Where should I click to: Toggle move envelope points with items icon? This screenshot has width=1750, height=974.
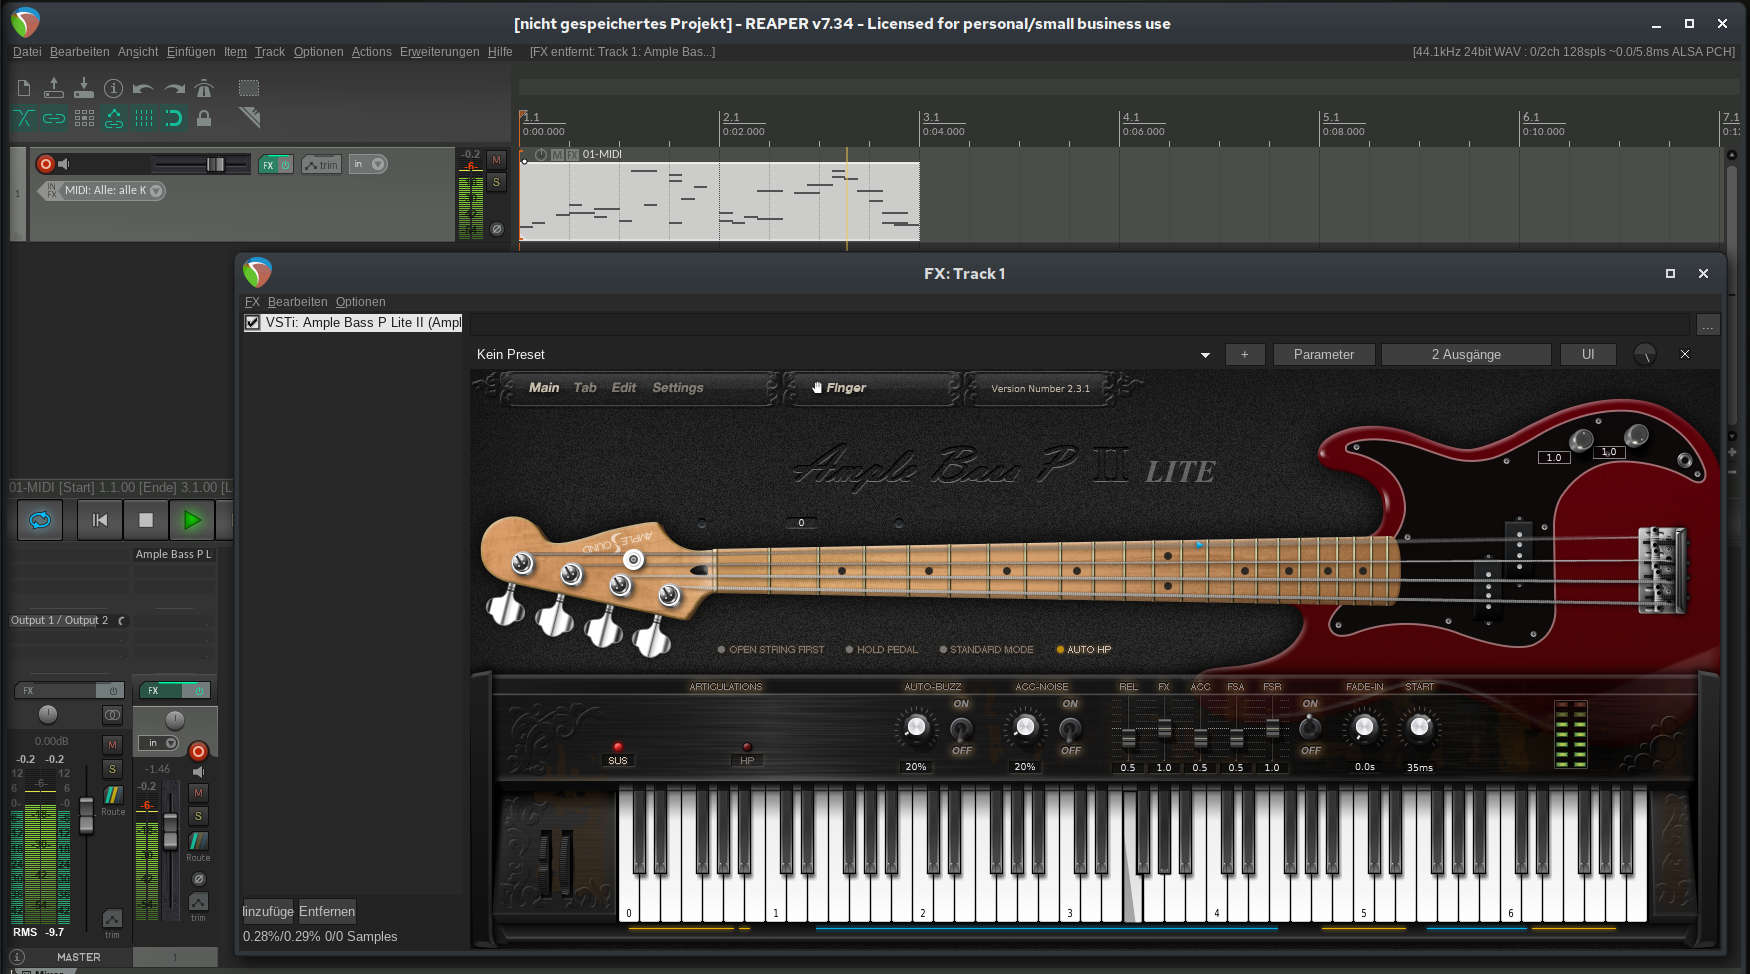point(114,118)
